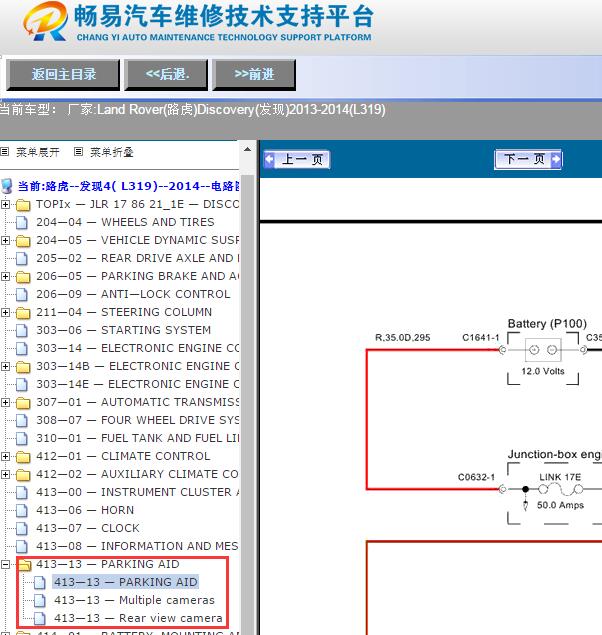
Task: Expand the 206-05 PARKING BRAKE node
Action: [5, 277]
